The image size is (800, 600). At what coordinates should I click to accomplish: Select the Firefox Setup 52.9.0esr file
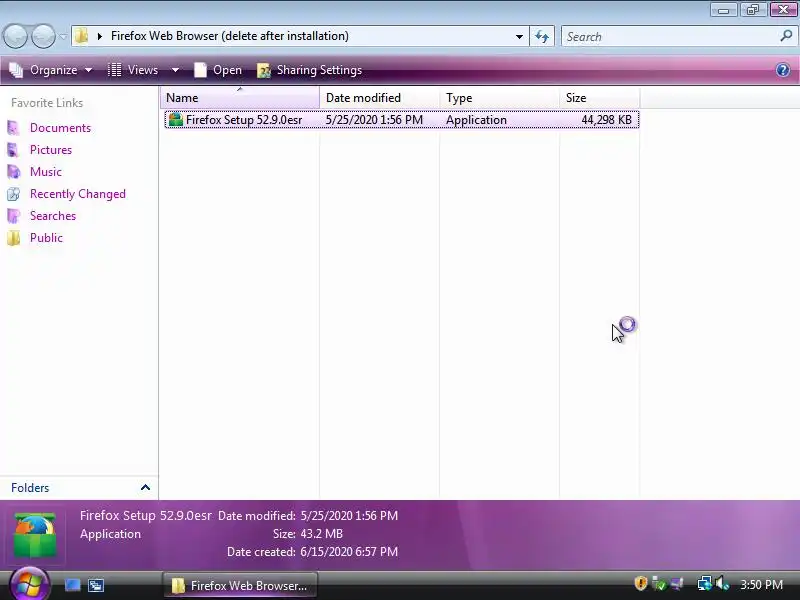(x=402, y=120)
